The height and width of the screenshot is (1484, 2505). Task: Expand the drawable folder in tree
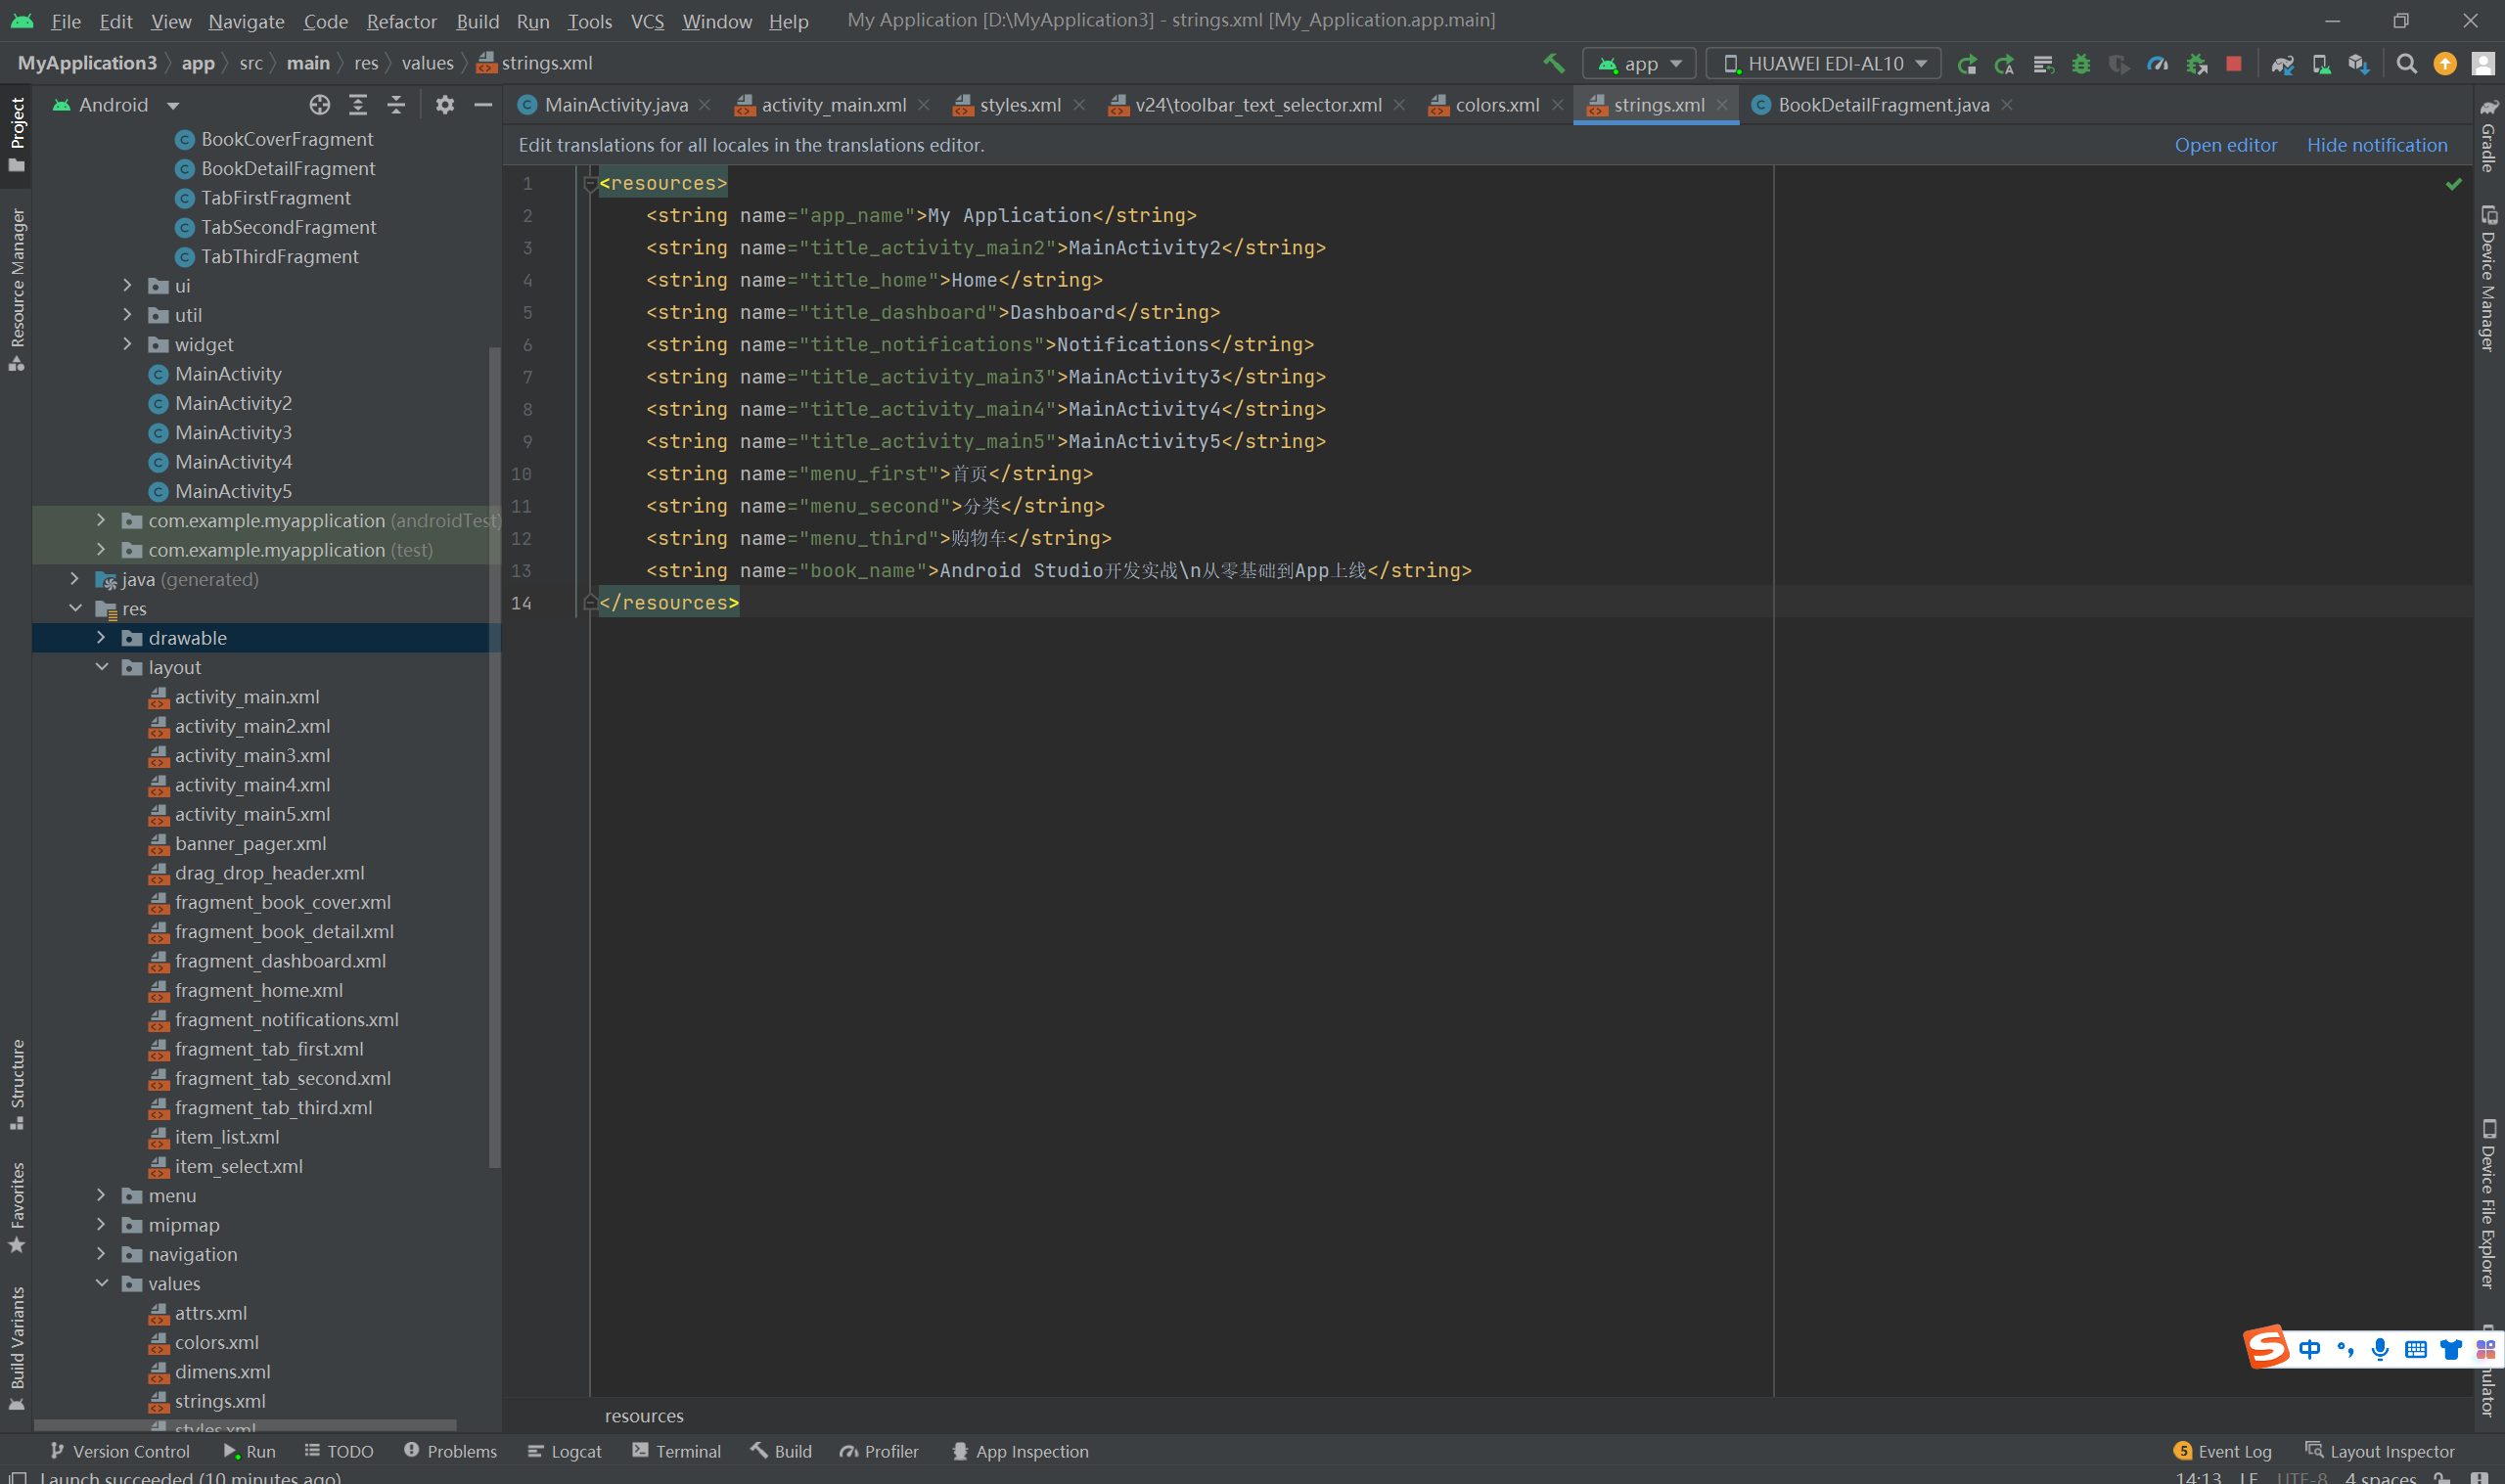[101, 638]
